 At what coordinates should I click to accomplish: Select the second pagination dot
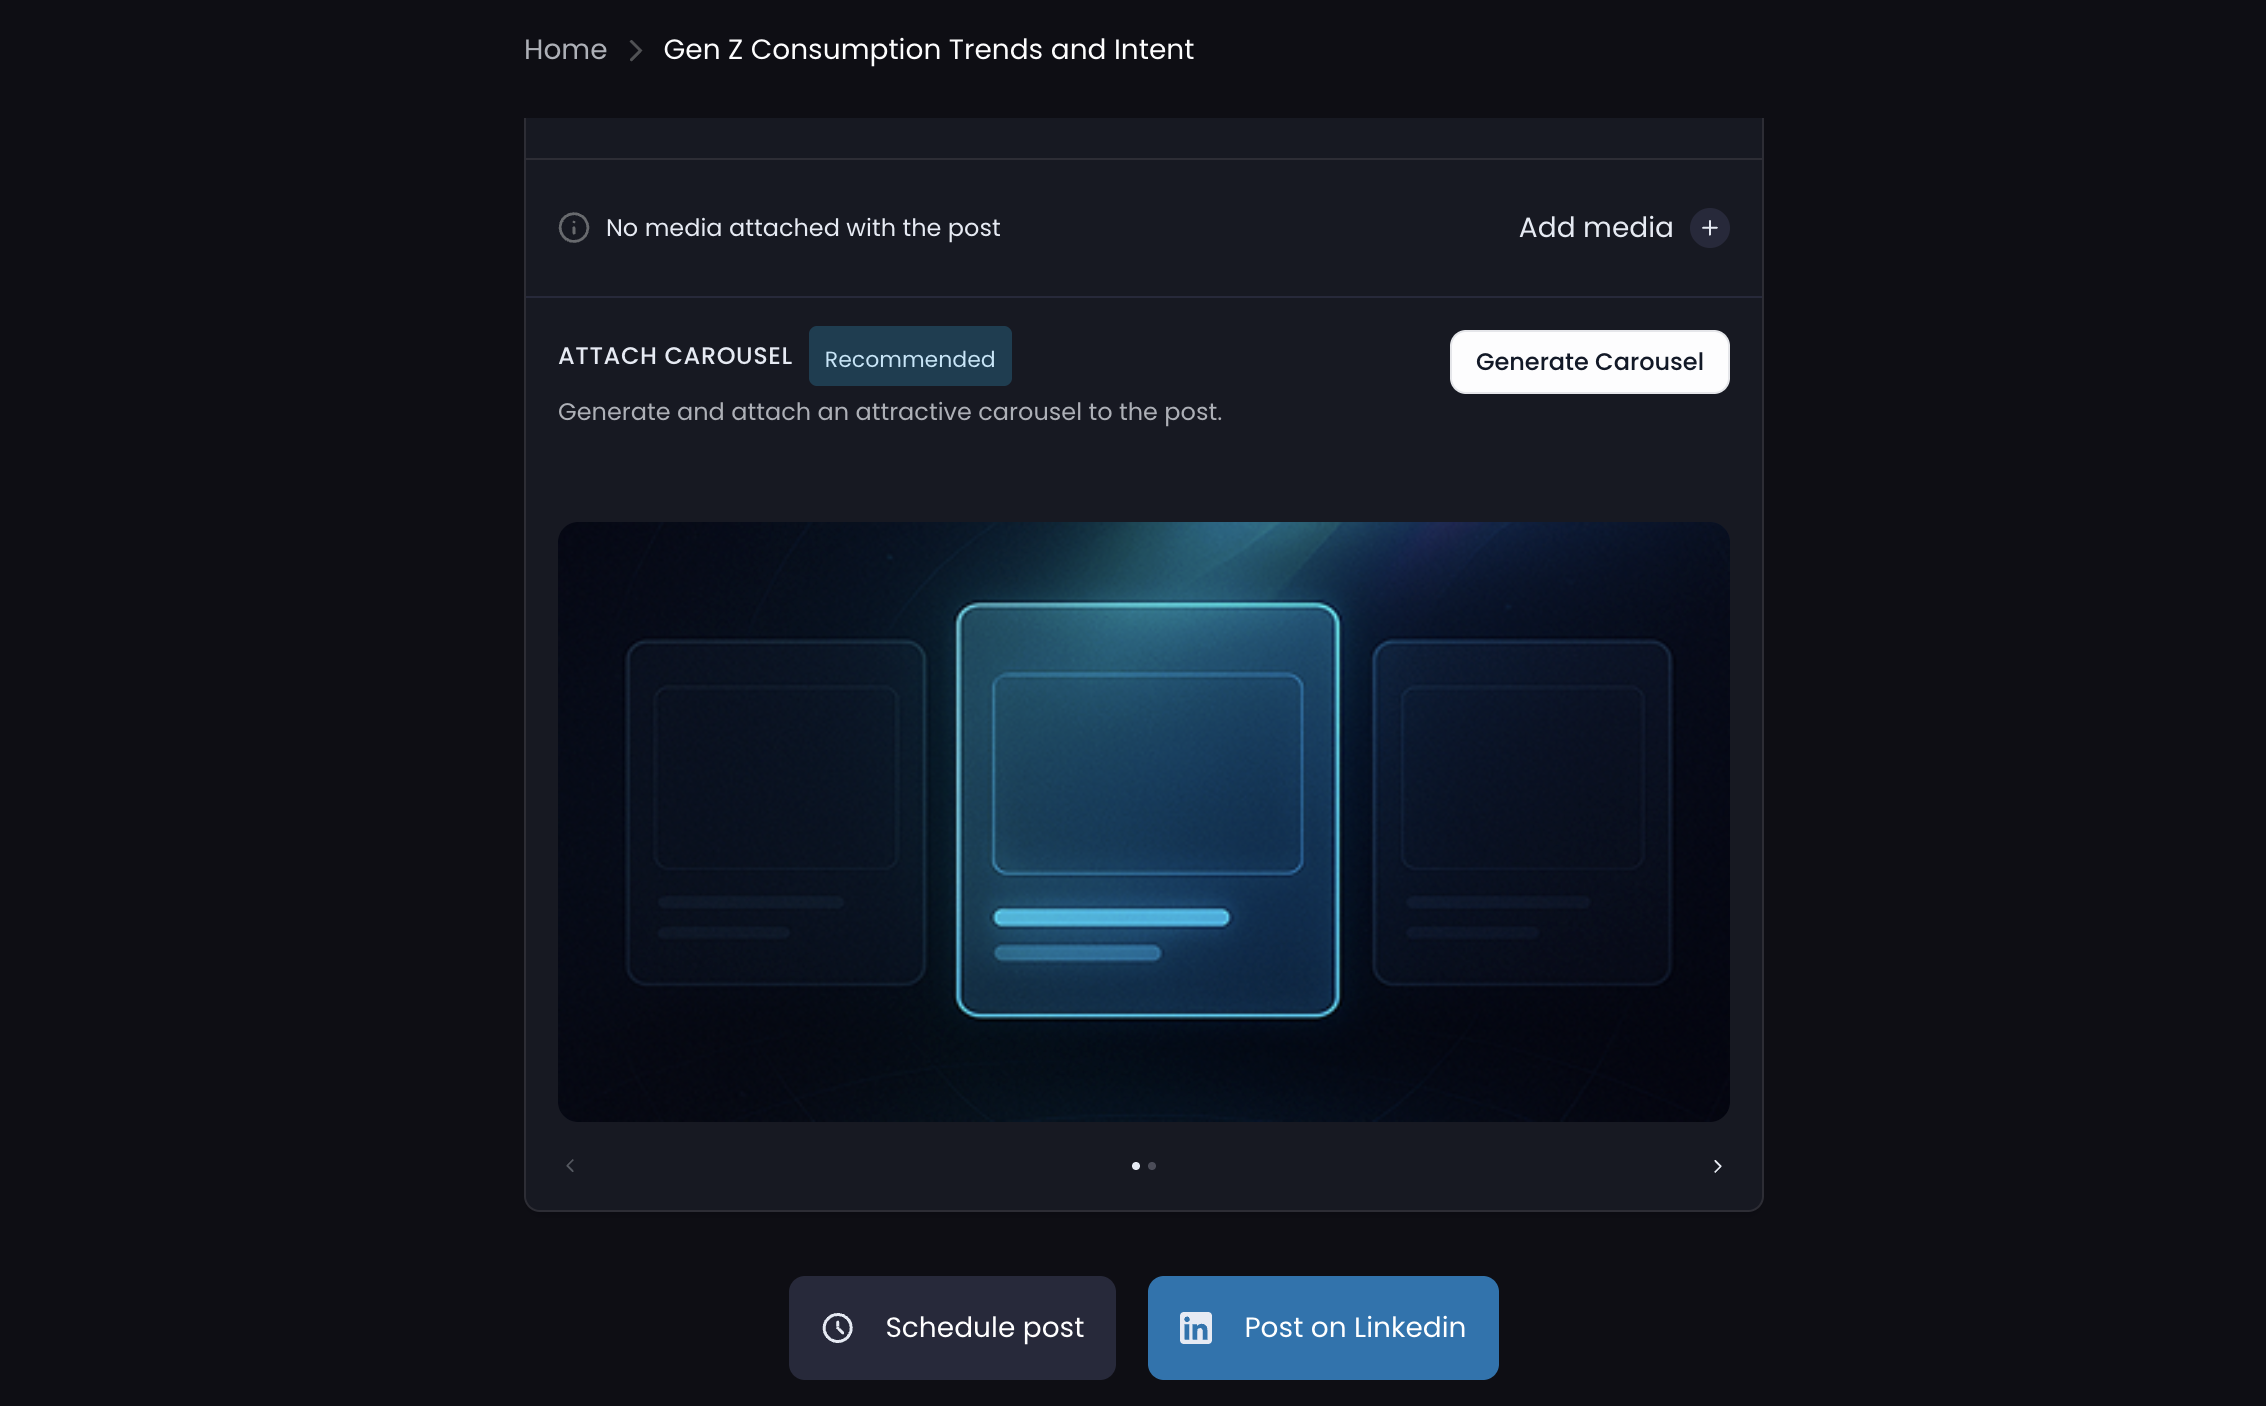[x=1152, y=1166]
